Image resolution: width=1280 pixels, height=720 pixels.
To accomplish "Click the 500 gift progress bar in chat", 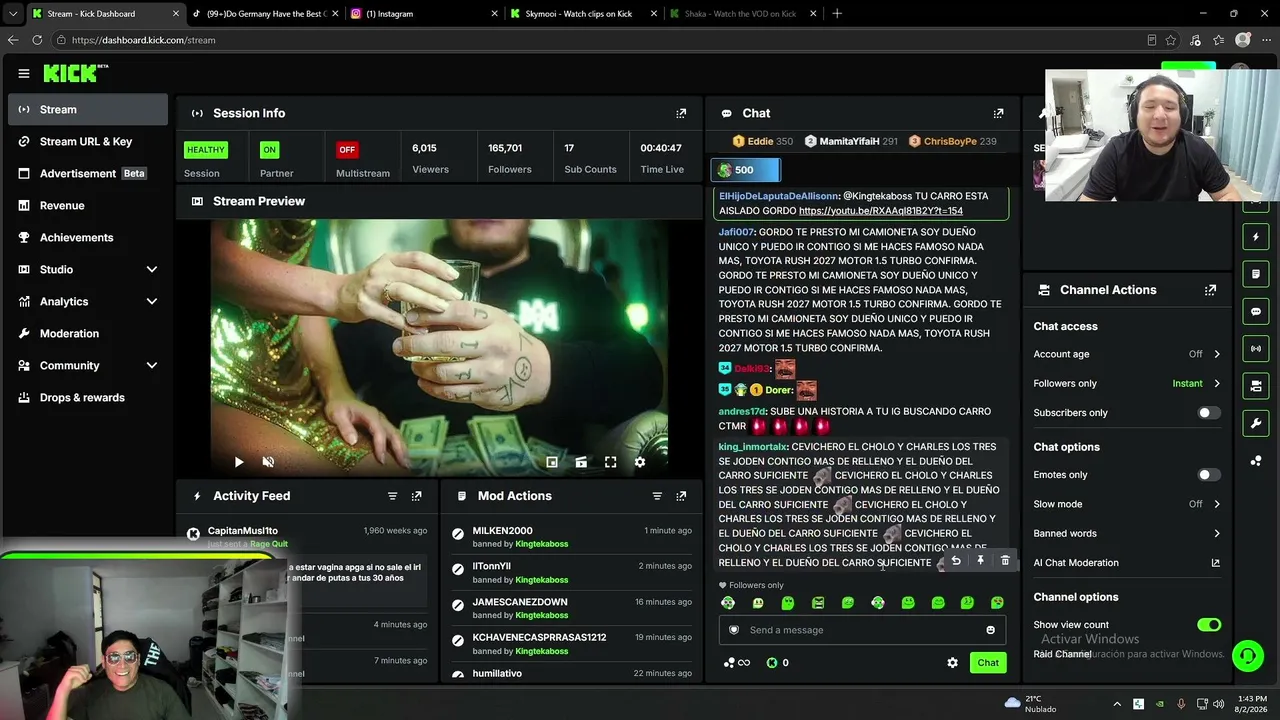I will coord(746,170).
